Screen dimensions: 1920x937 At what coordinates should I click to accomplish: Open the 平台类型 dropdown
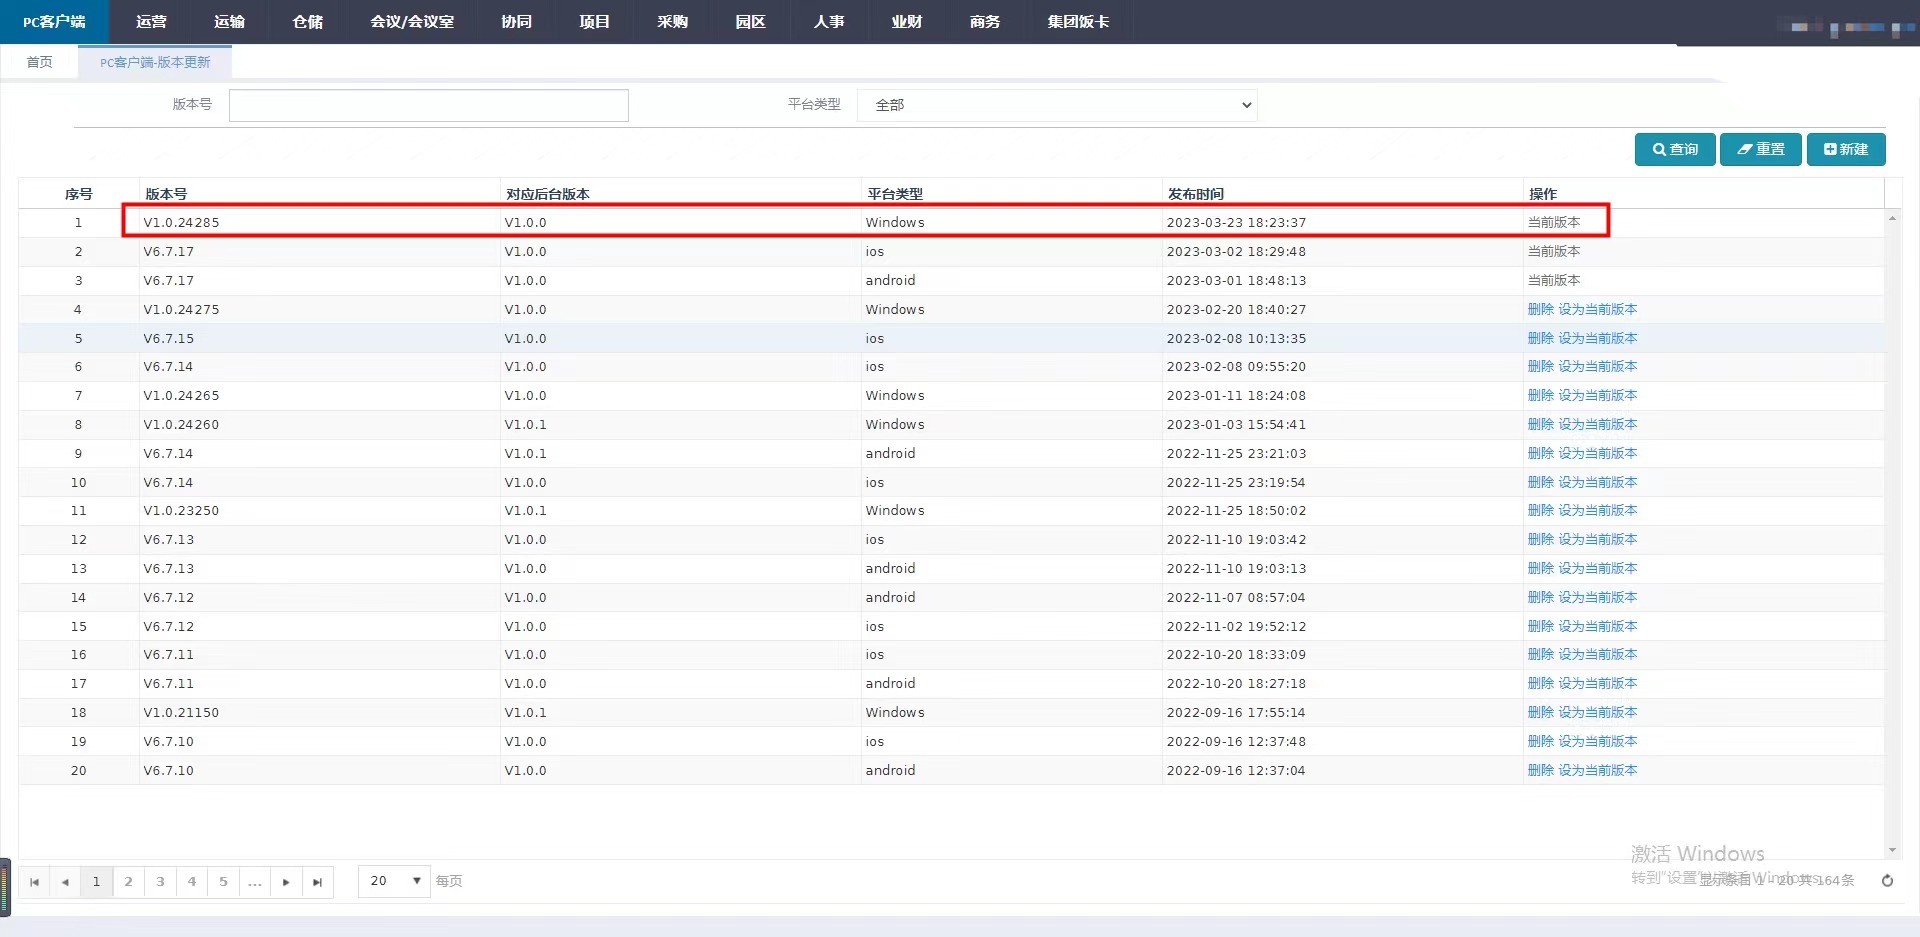pos(1057,105)
